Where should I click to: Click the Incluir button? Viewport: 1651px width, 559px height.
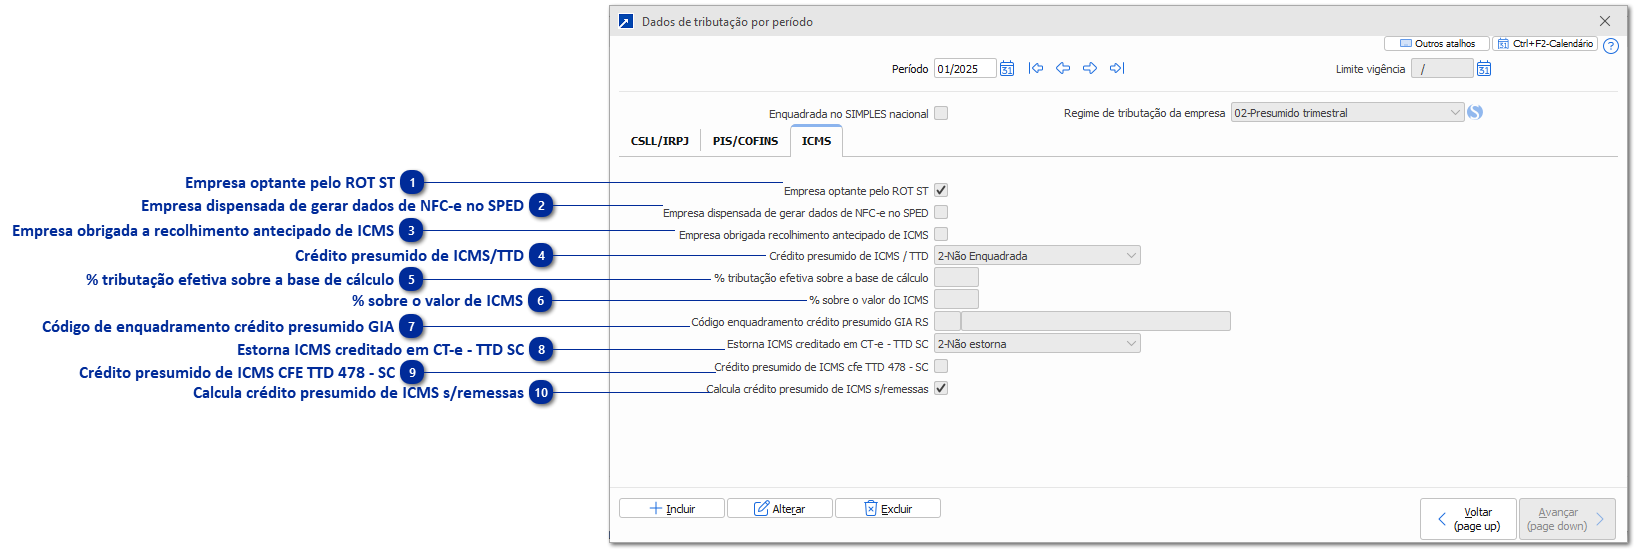(672, 508)
